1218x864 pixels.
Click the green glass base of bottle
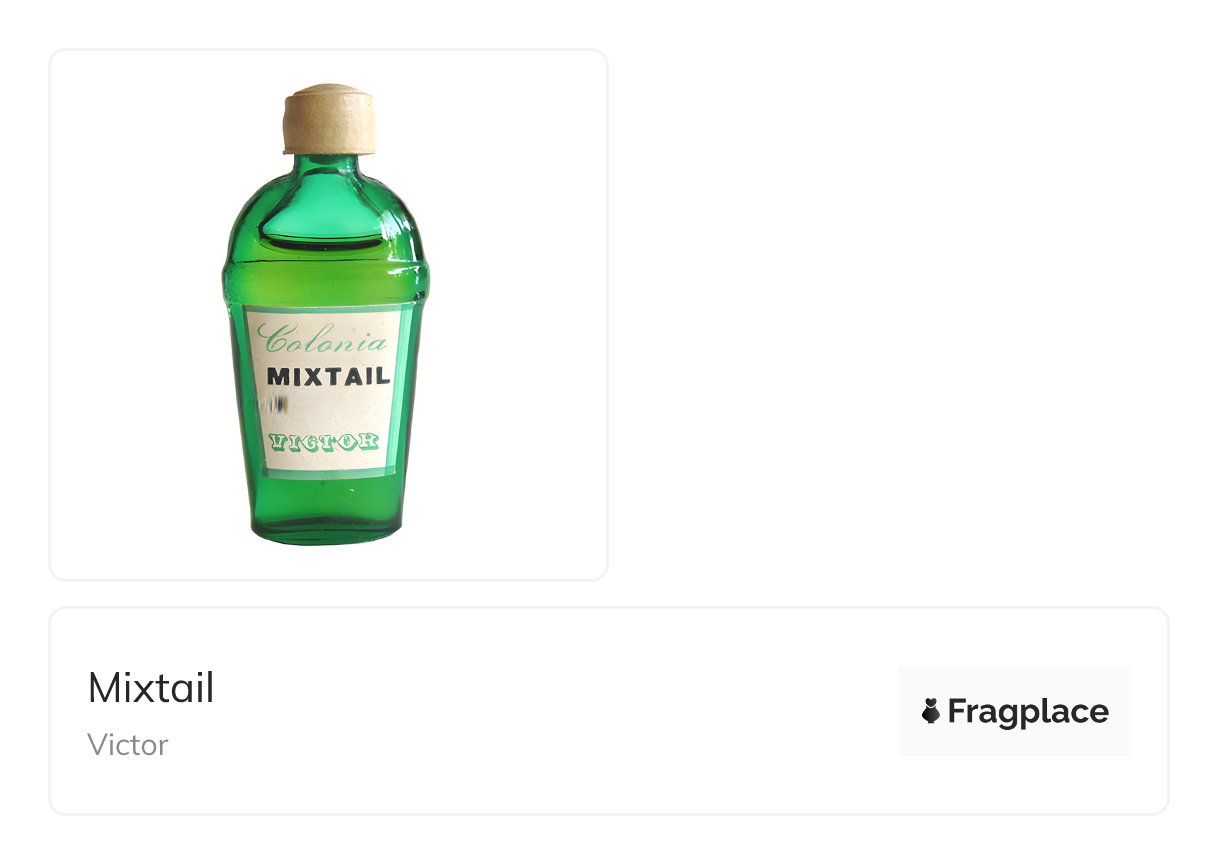point(325,512)
